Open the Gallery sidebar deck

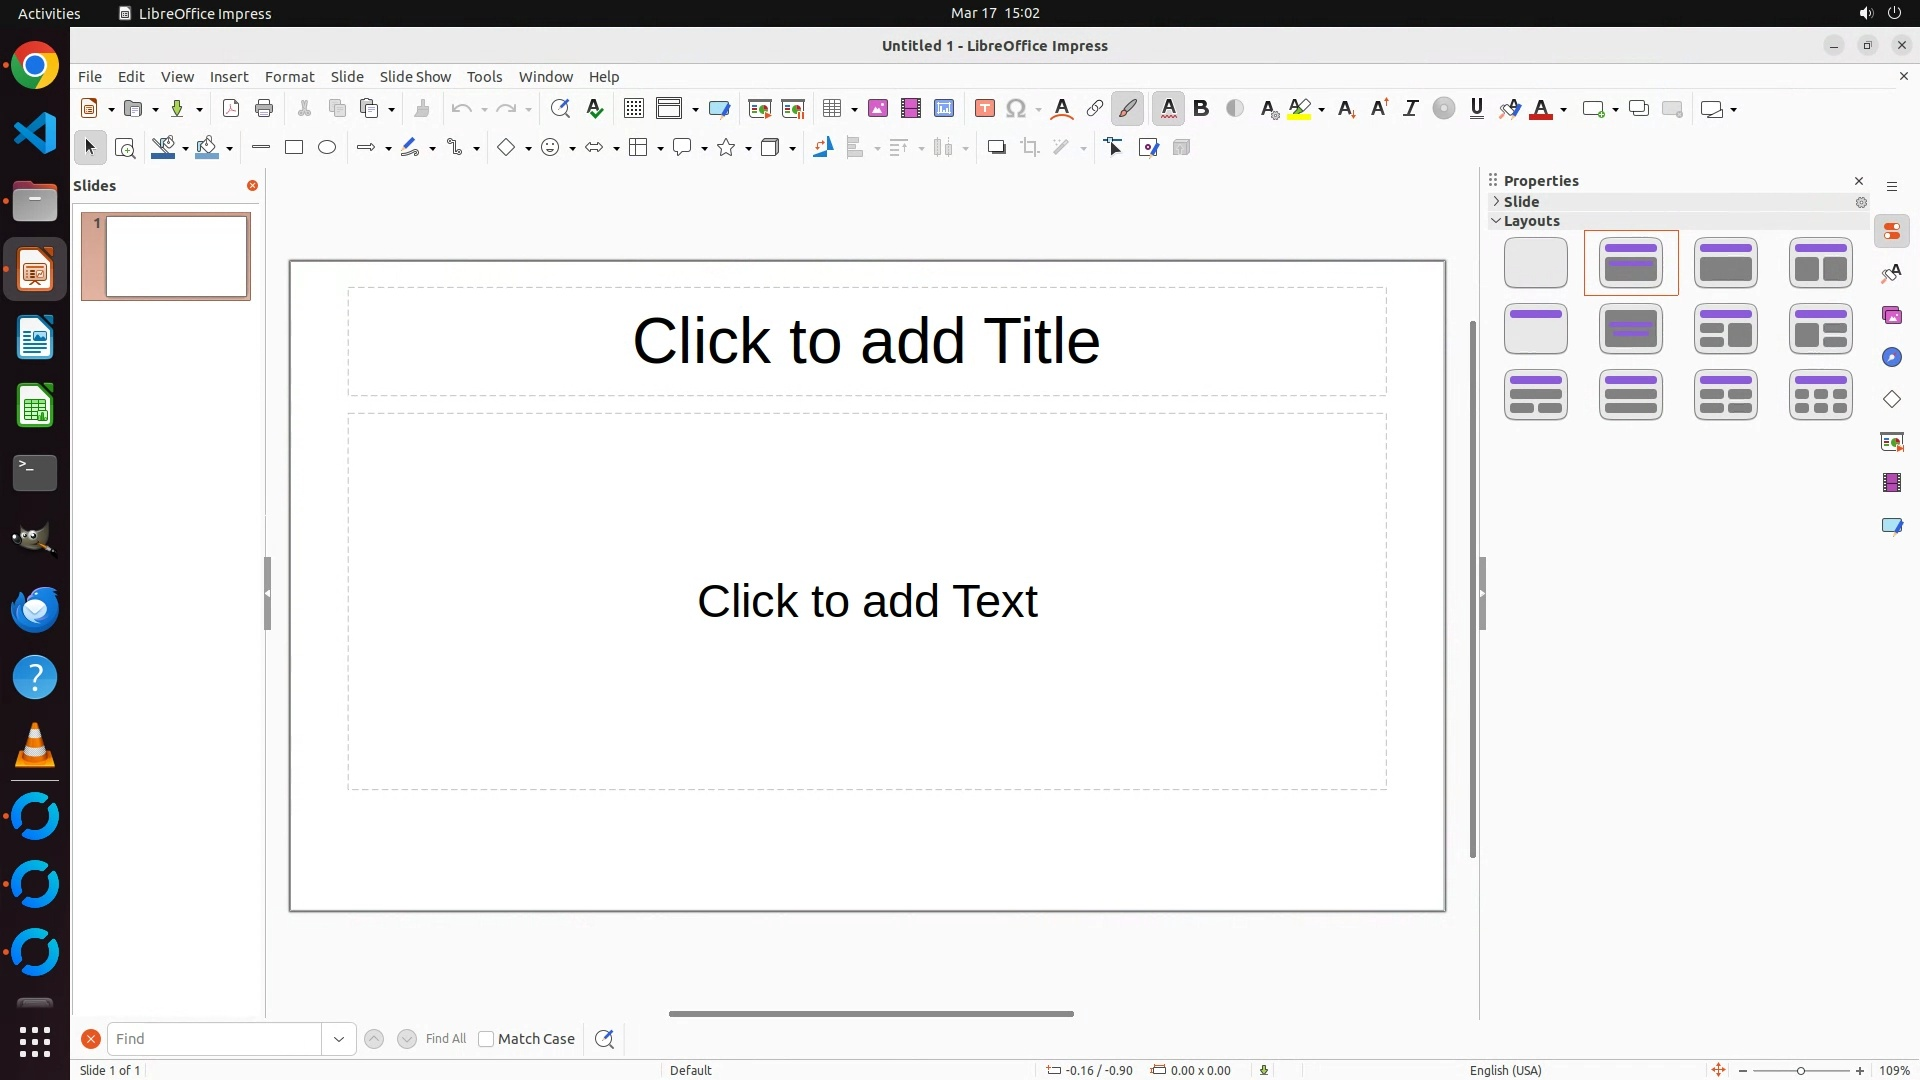point(1892,316)
